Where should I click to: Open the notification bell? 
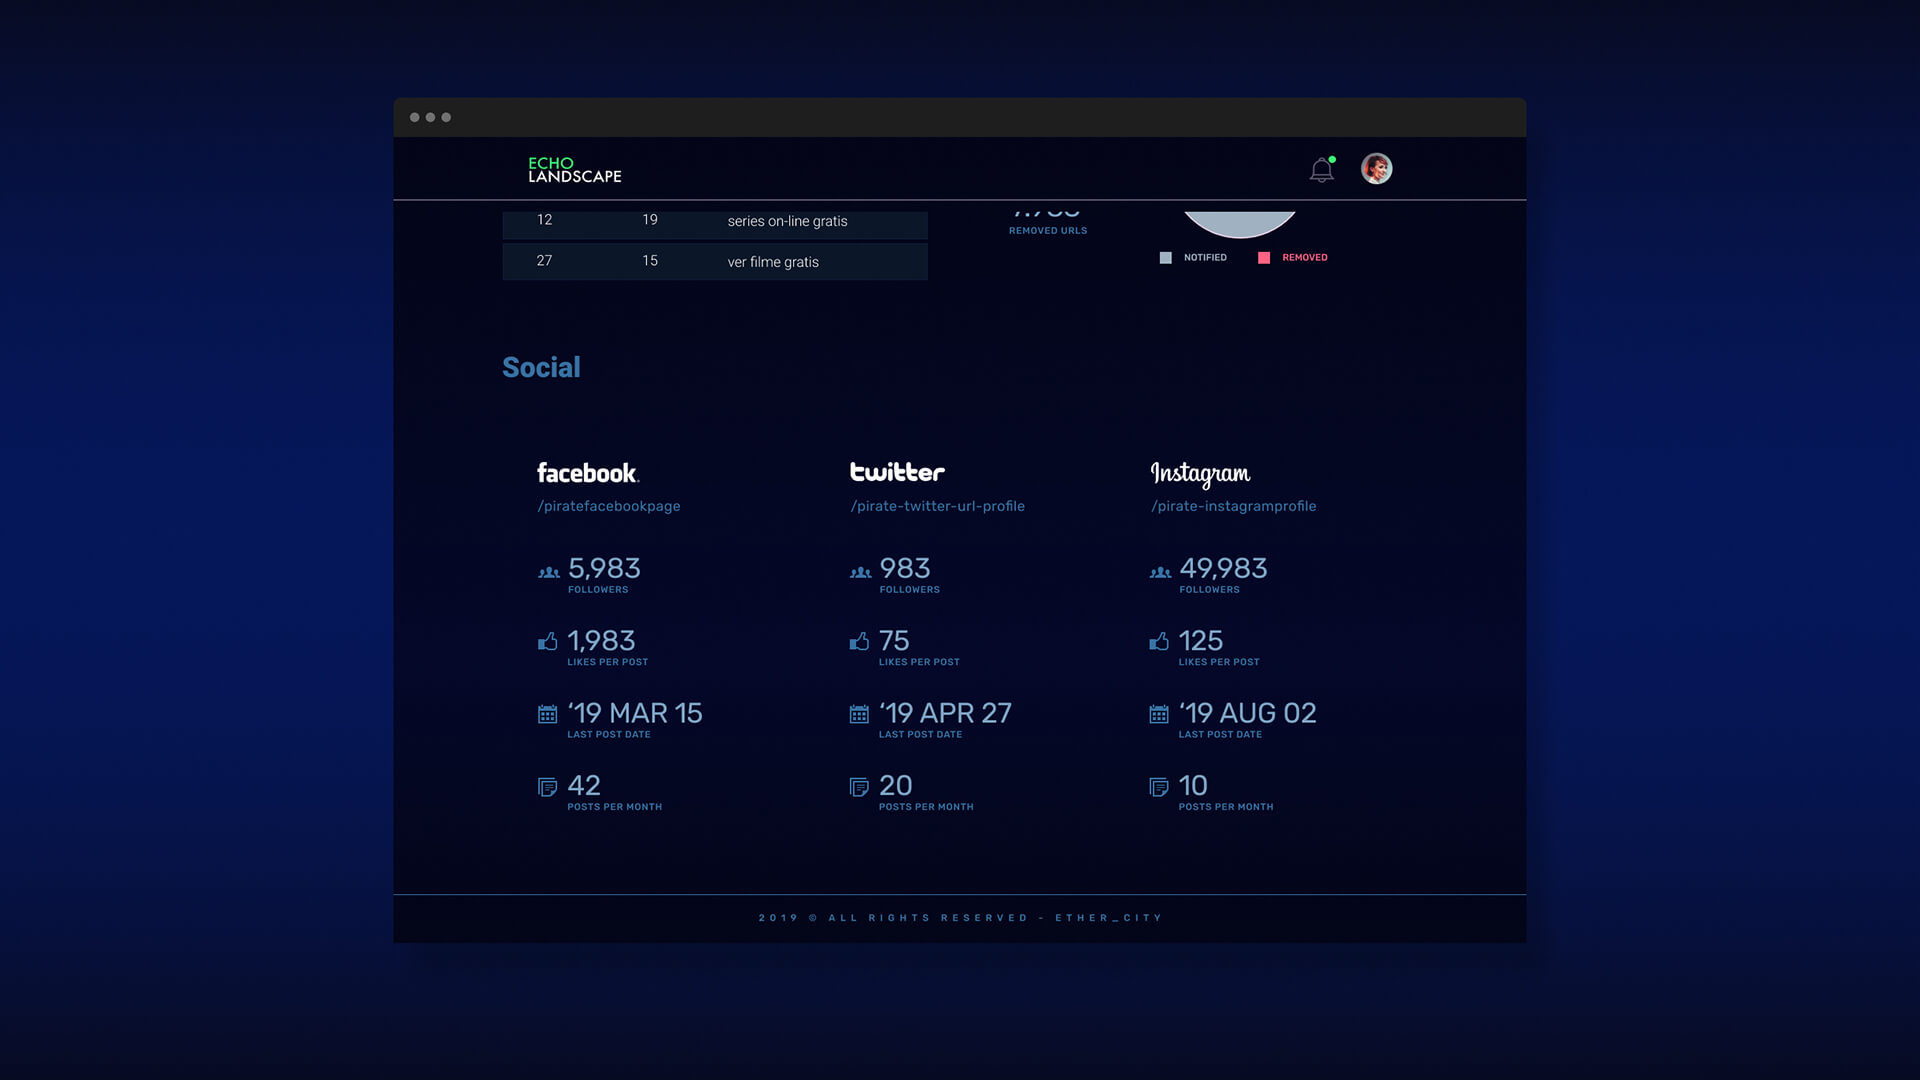point(1321,170)
